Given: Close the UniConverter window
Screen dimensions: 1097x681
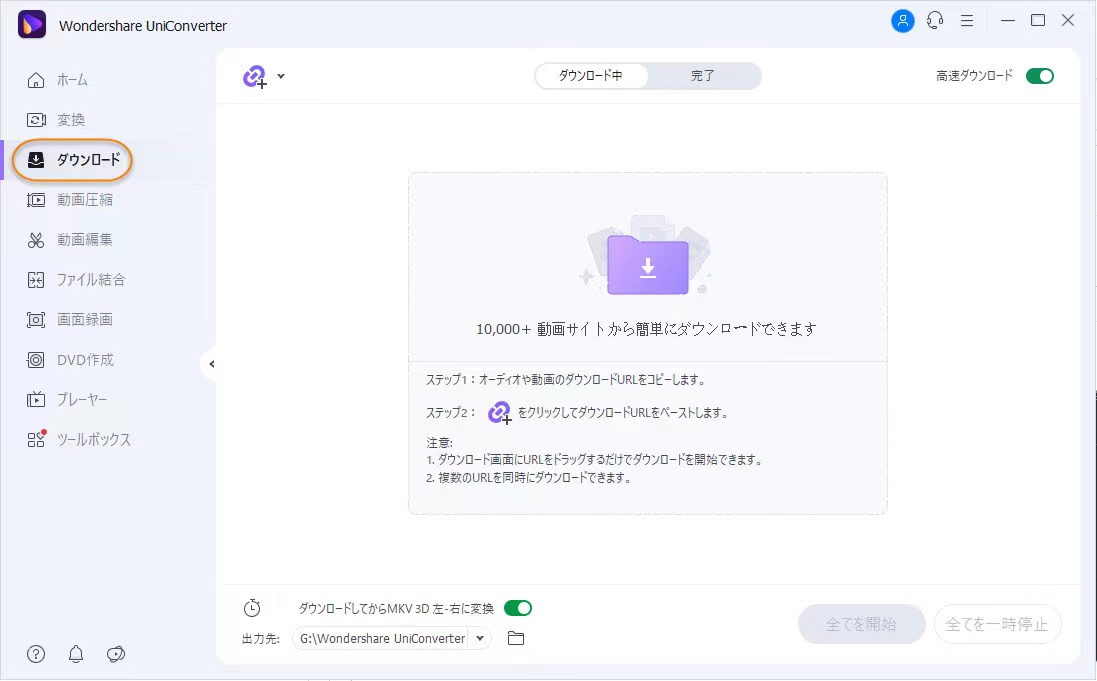Looking at the screenshot, I should (x=1068, y=20).
